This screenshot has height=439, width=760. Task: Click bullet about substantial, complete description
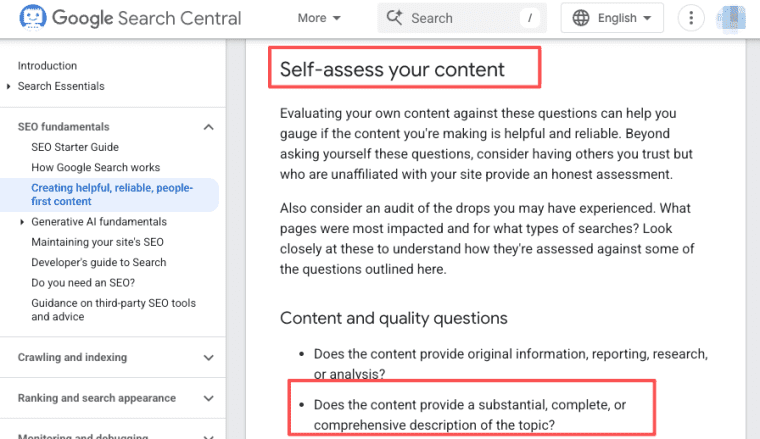470,414
